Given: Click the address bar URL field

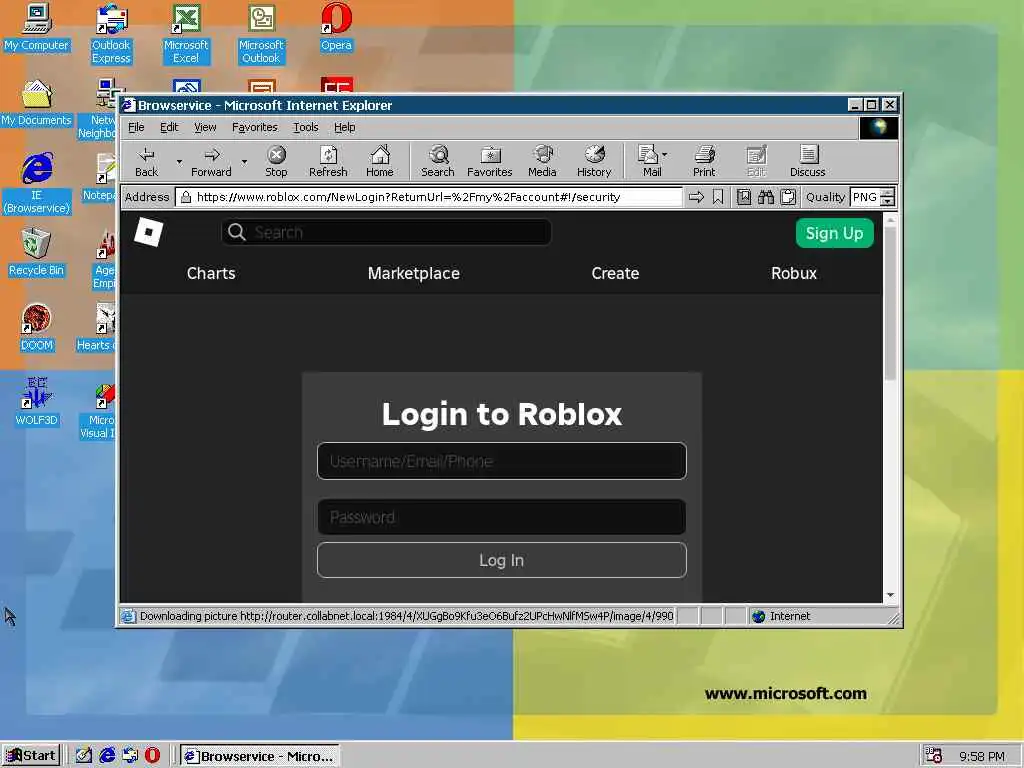Looking at the screenshot, I should pos(428,197).
